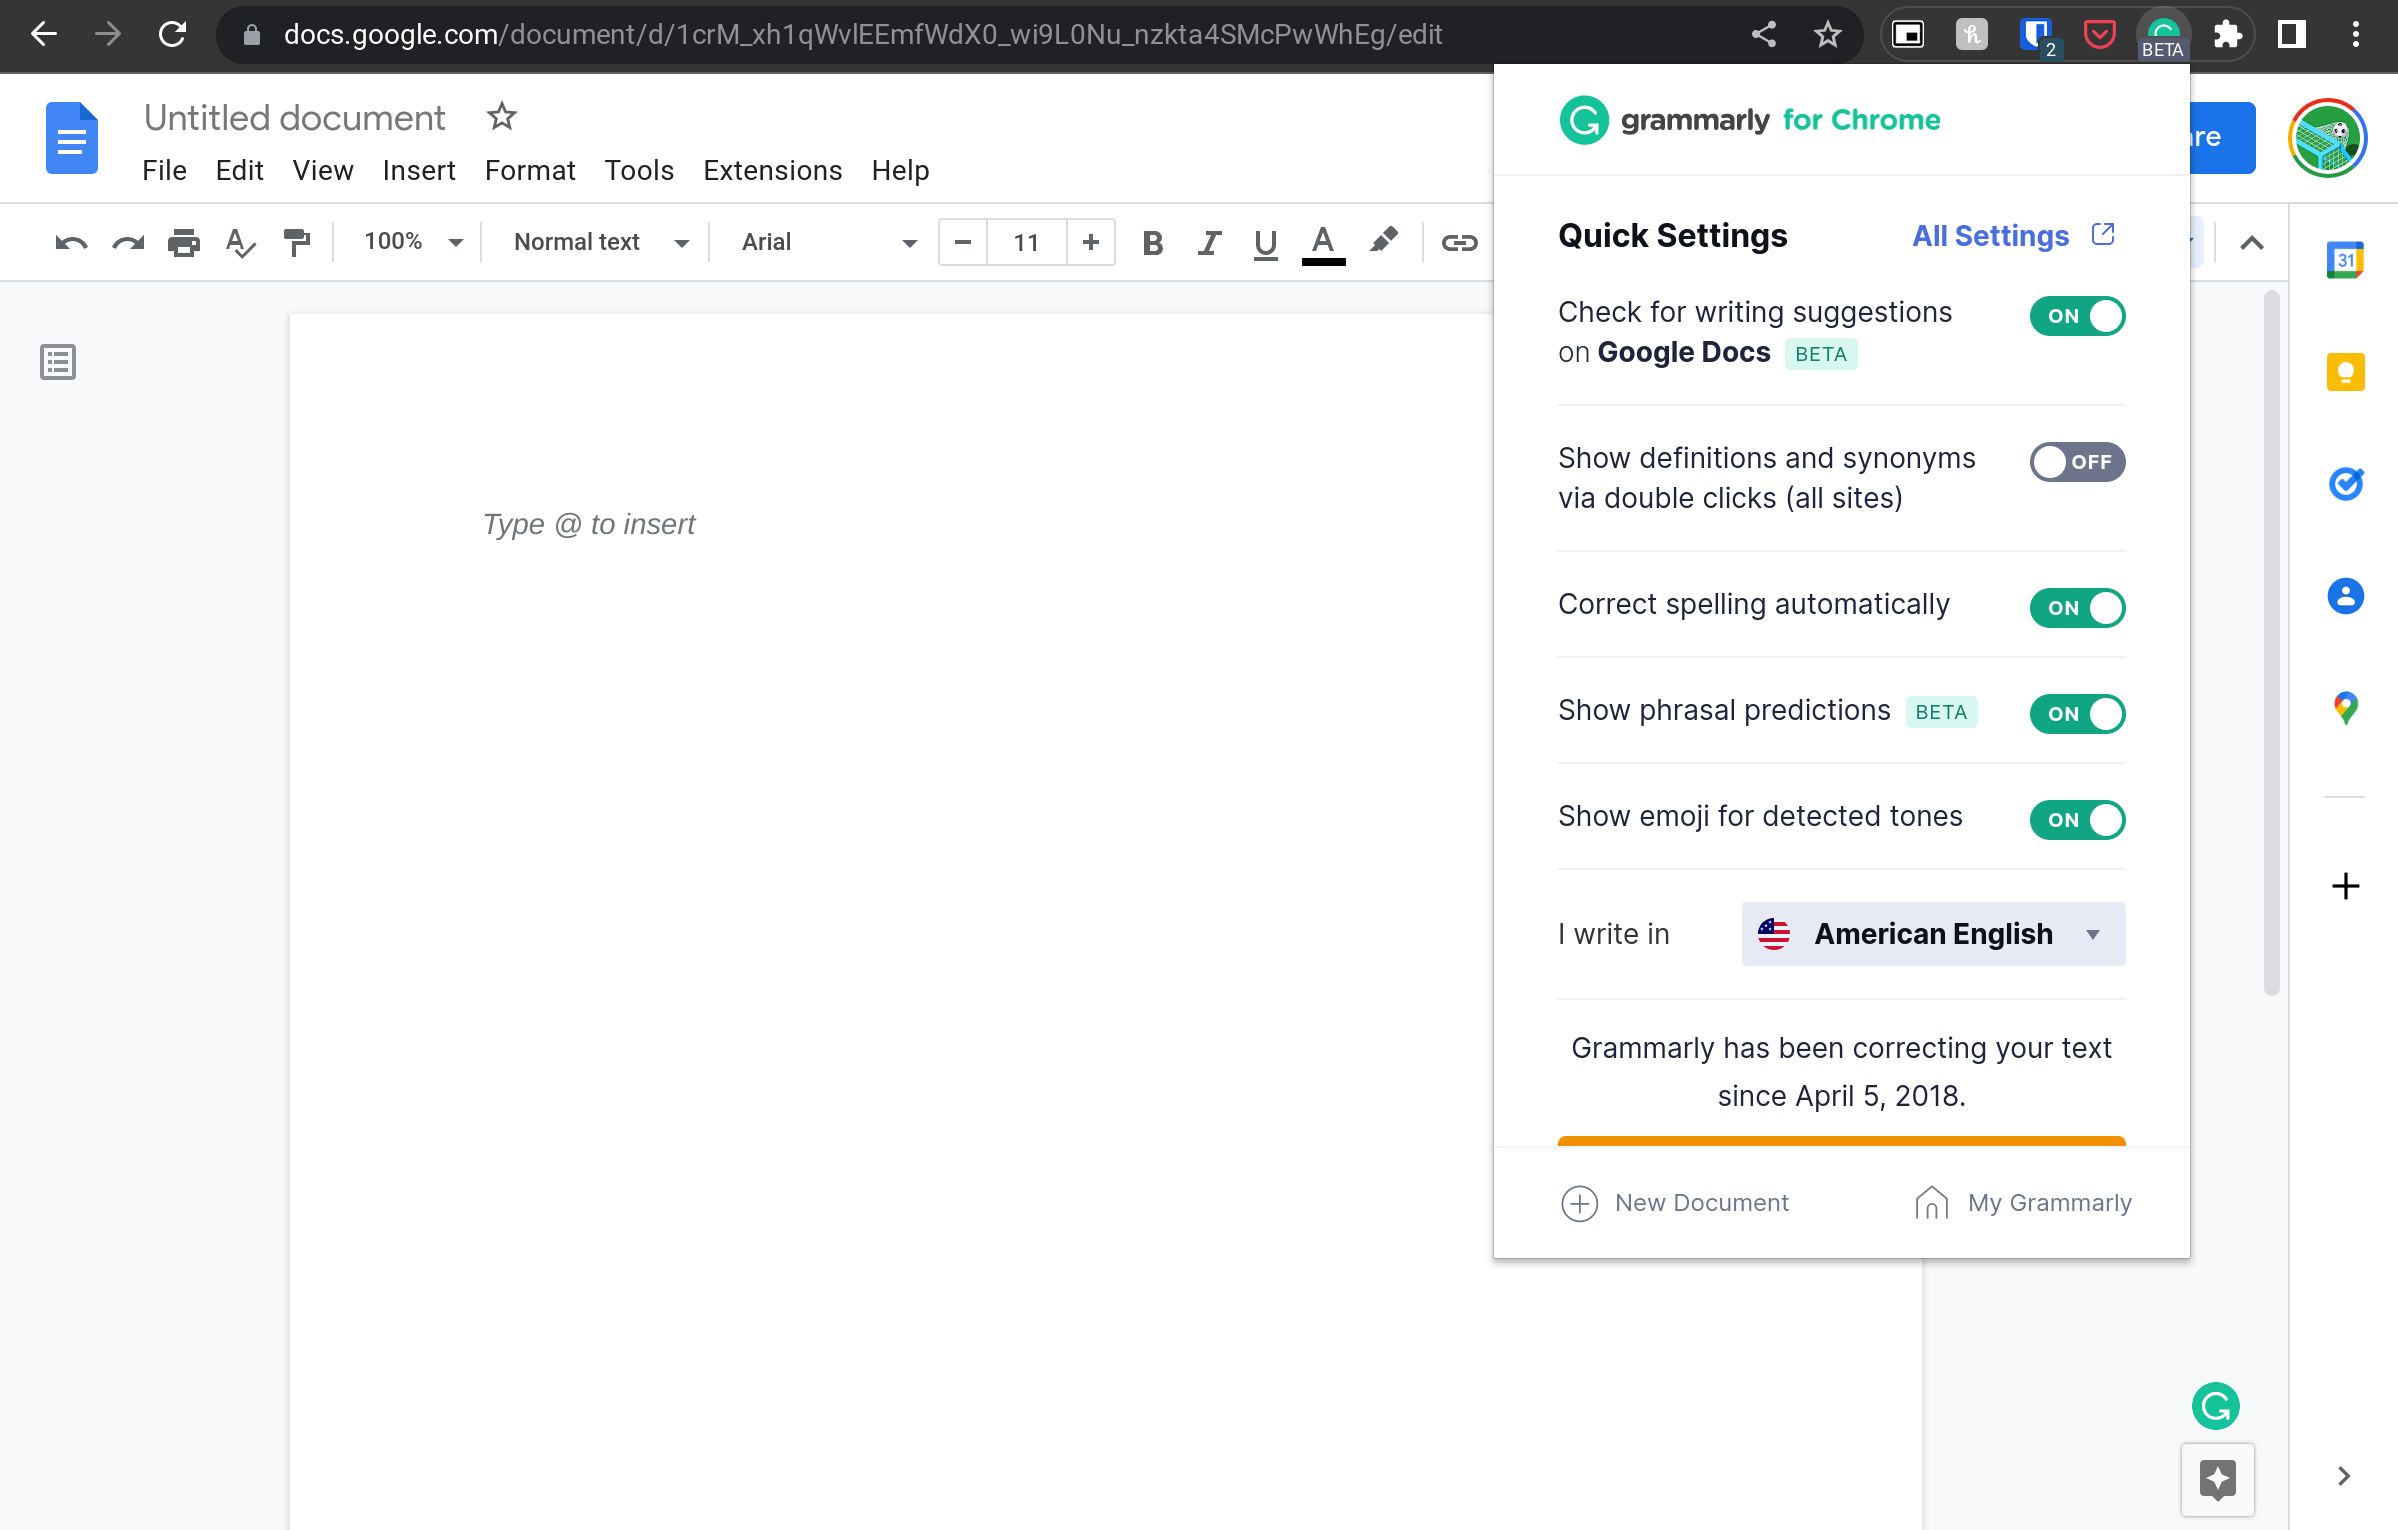This screenshot has width=2398, height=1530.
Task: Select American English language dropdown
Action: pyautogui.click(x=1931, y=932)
